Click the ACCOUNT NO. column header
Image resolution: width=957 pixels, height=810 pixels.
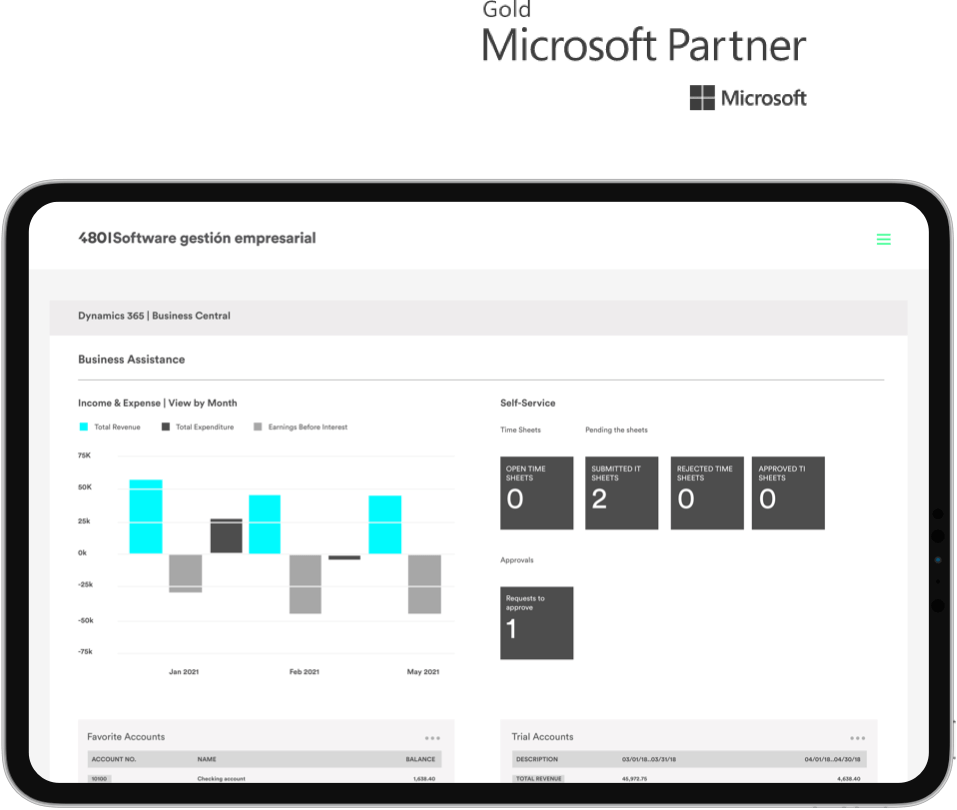point(114,759)
